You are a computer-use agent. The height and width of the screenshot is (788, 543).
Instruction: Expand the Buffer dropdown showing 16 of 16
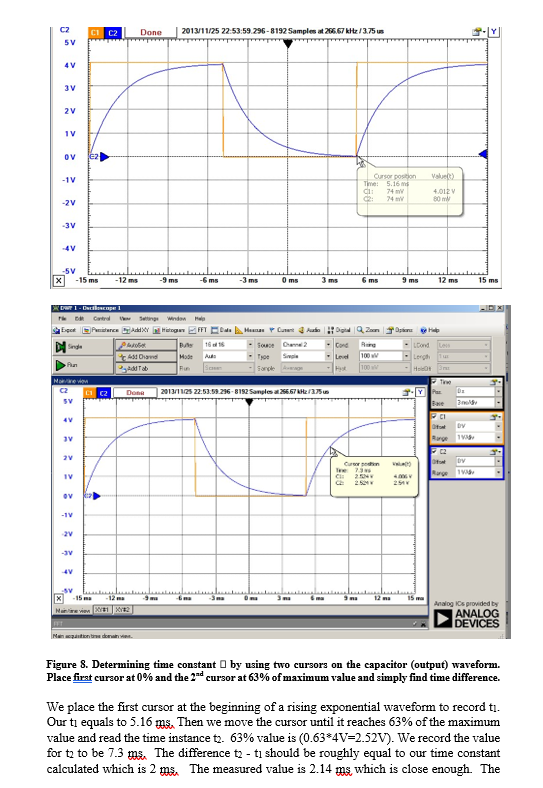click(x=250, y=345)
